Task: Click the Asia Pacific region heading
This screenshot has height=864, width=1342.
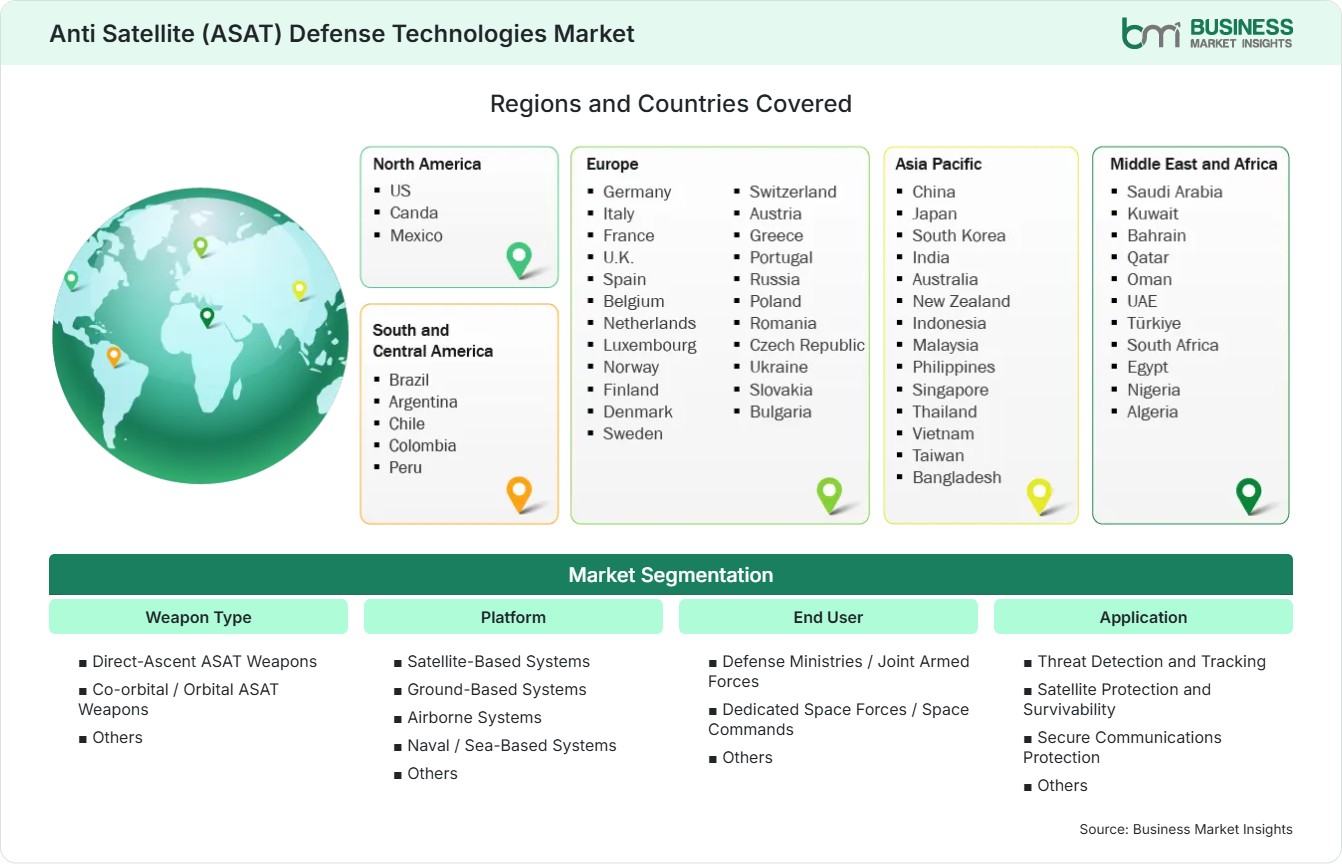Action: click(x=939, y=164)
